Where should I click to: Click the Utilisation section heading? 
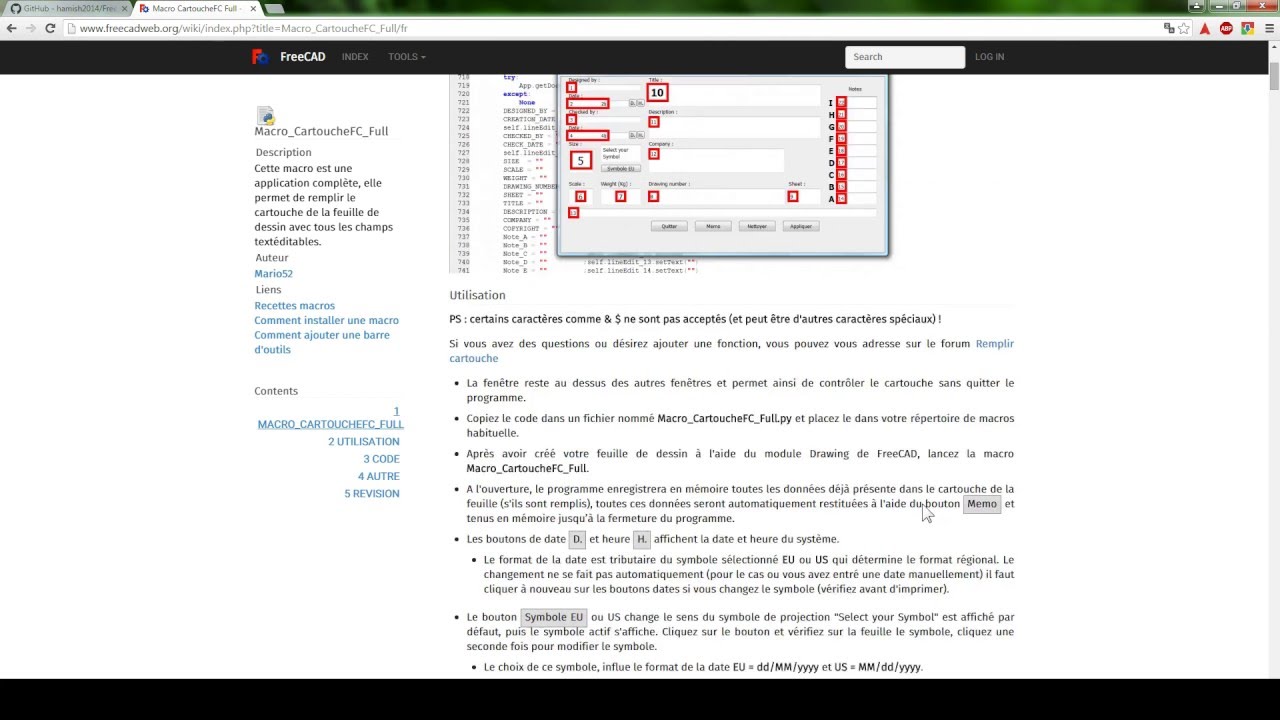(477, 295)
